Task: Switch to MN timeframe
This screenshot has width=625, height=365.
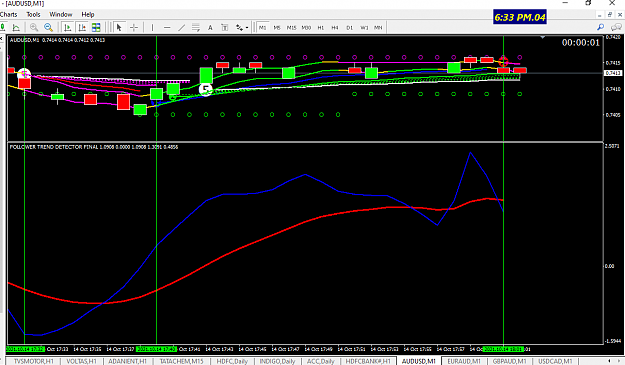Action: (378, 27)
